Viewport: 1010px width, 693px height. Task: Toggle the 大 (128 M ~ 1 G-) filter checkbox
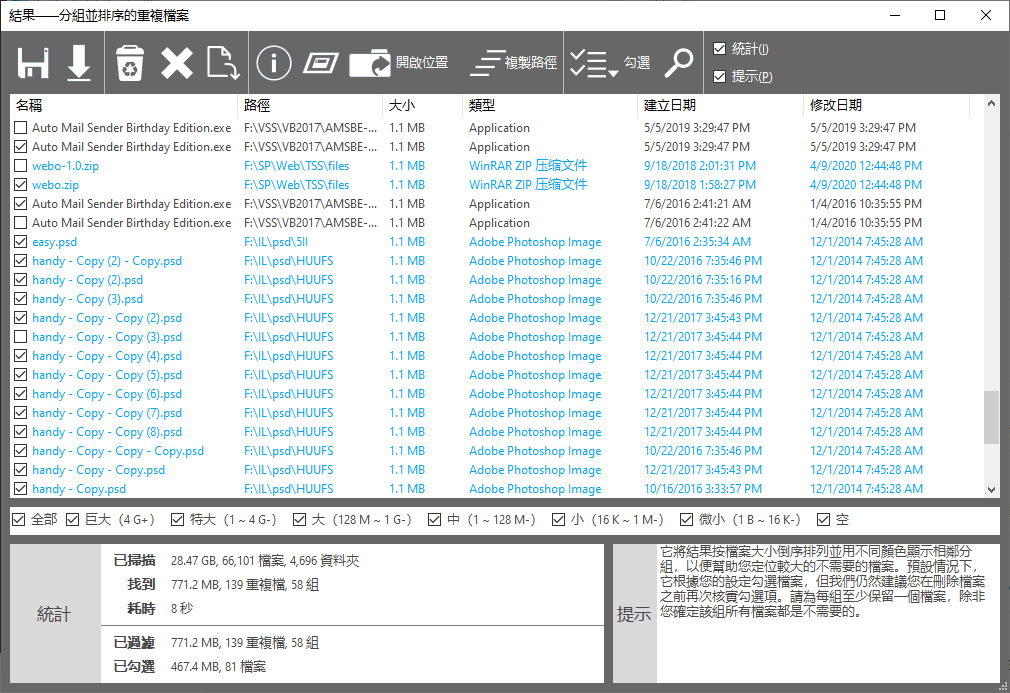coord(299,520)
